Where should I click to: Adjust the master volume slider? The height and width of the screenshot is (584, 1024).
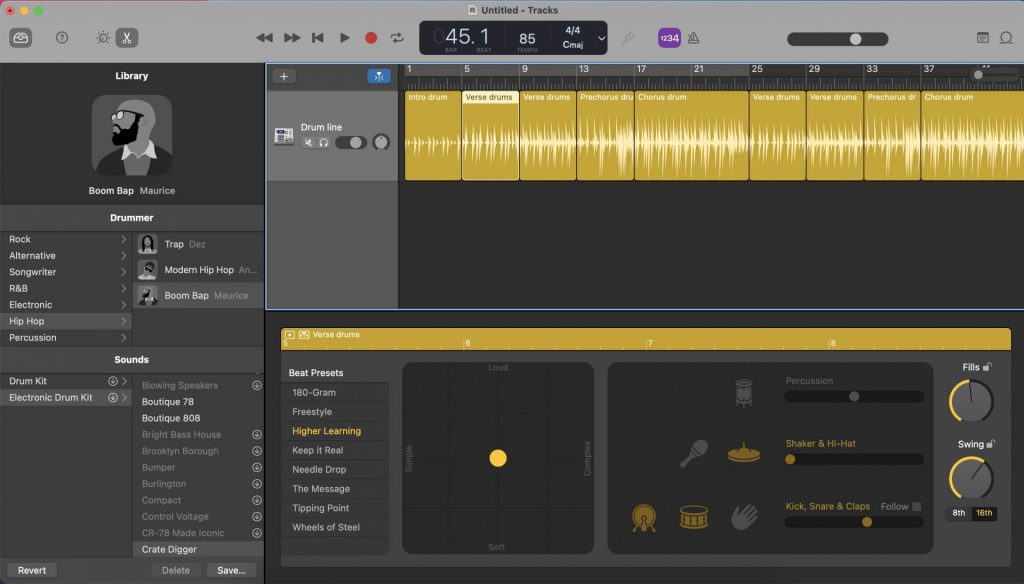click(x=837, y=39)
